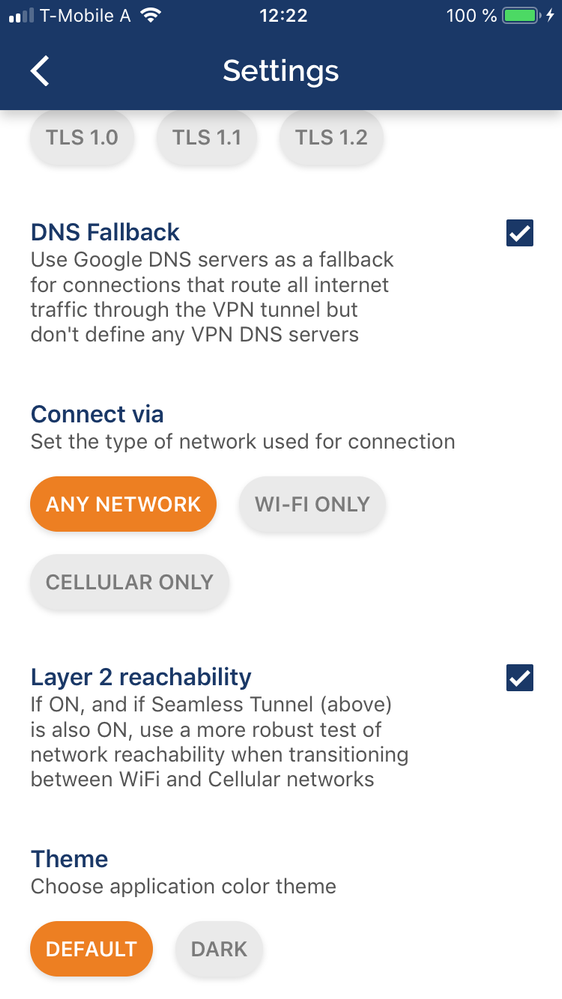Select TLS 1.2 option
562x999 pixels.
(x=331, y=138)
